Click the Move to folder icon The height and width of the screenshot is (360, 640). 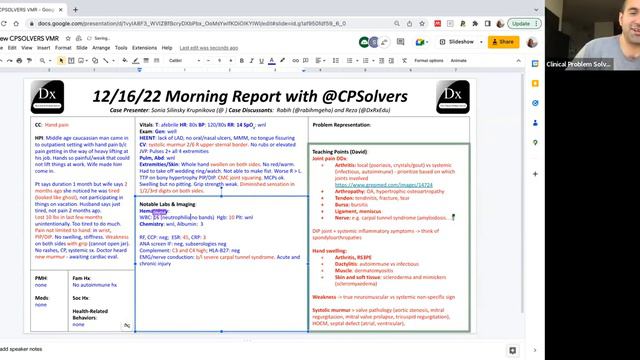79,38
